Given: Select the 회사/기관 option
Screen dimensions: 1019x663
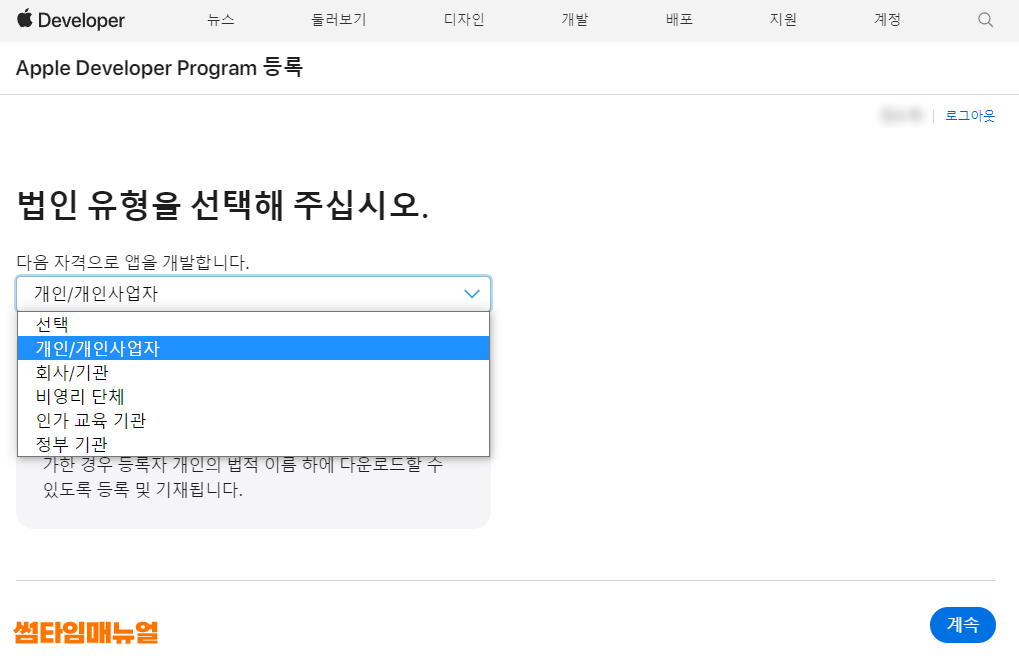Looking at the screenshot, I should (x=253, y=372).
